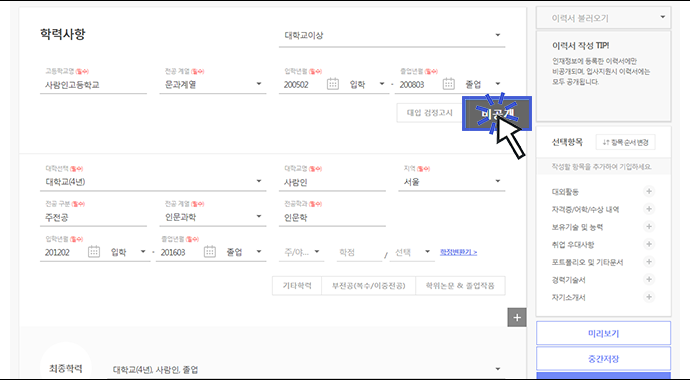Add 자기소개서 section with plus icon

point(649,297)
